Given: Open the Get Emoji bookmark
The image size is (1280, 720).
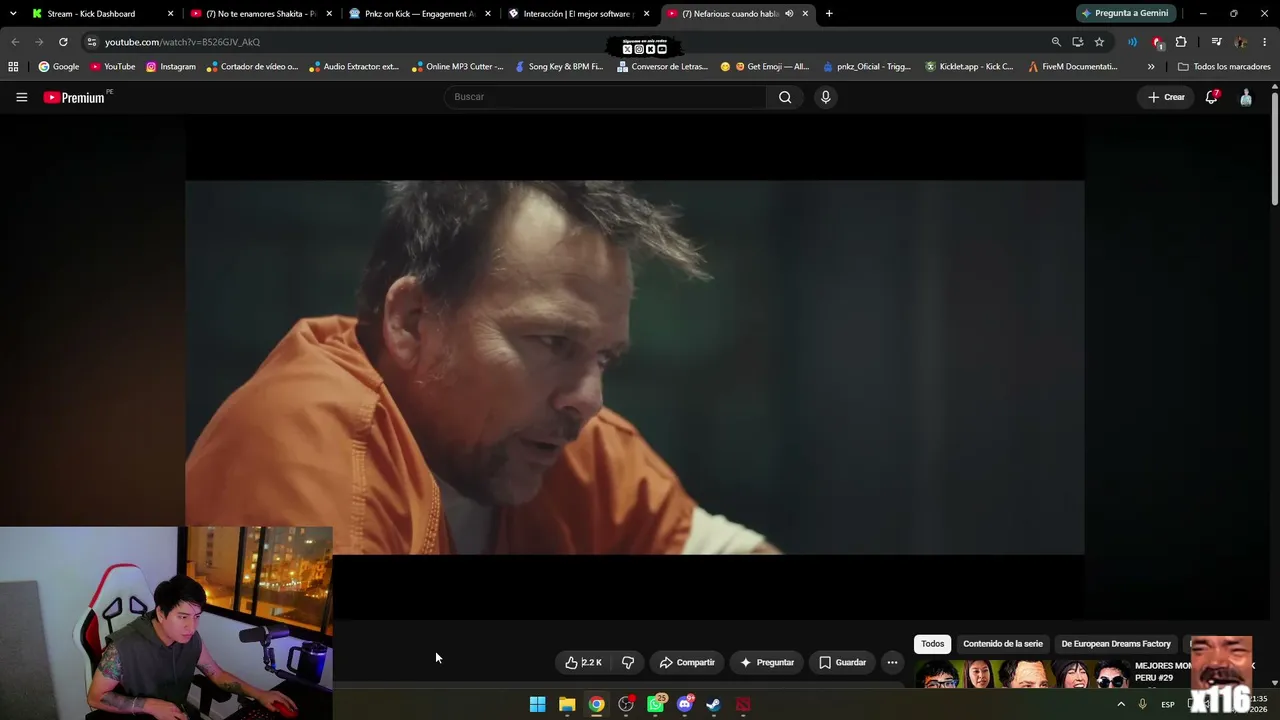Looking at the screenshot, I should pos(765,67).
